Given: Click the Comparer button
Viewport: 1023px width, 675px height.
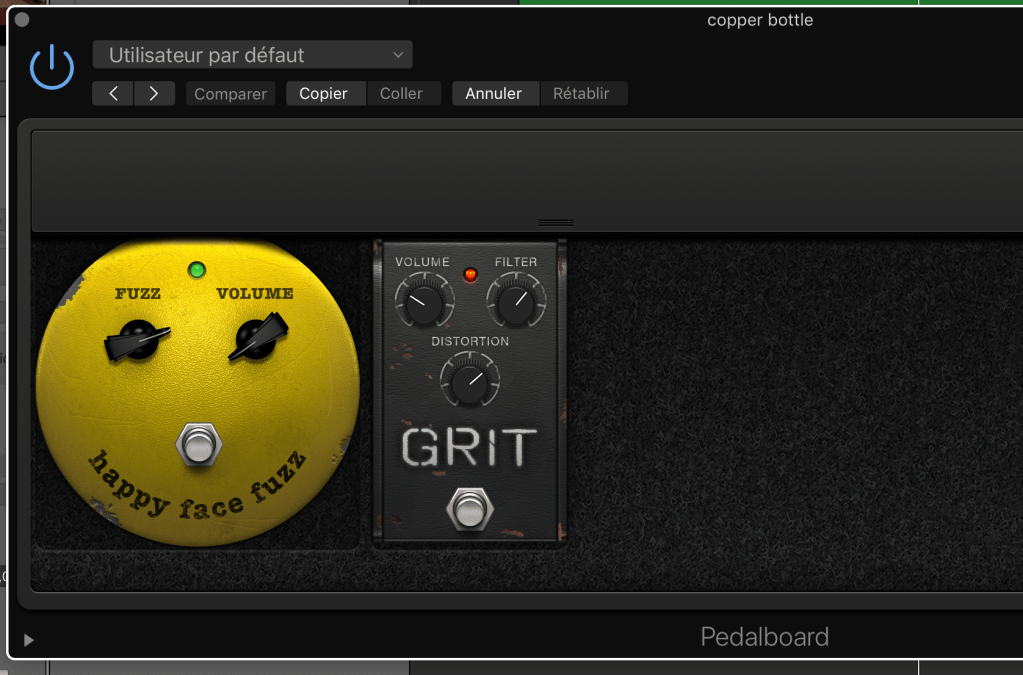Looking at the screenshot, I should pos(230,94).
